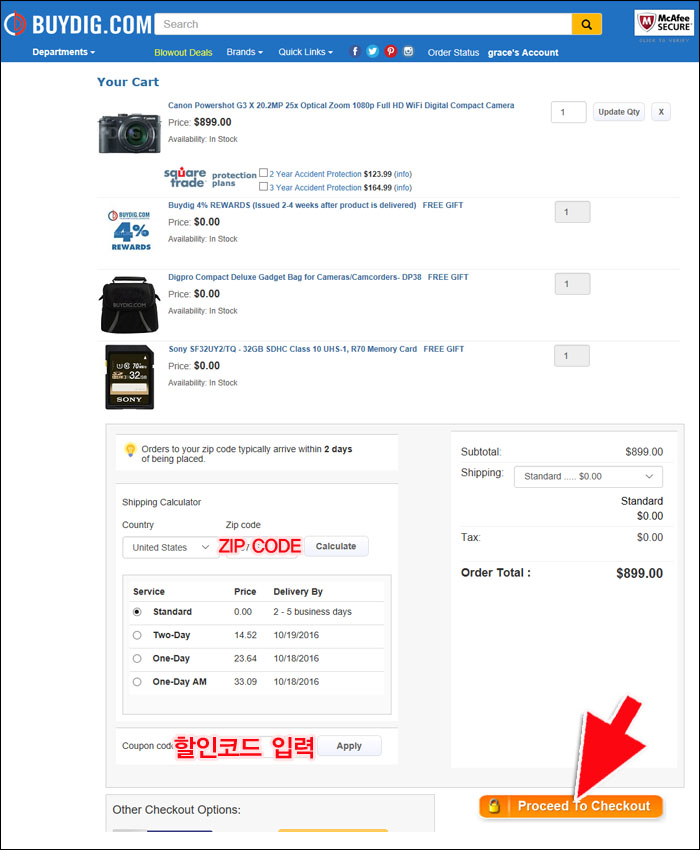Click the search input field
The image size is (700, 850).
click(363, 24)
